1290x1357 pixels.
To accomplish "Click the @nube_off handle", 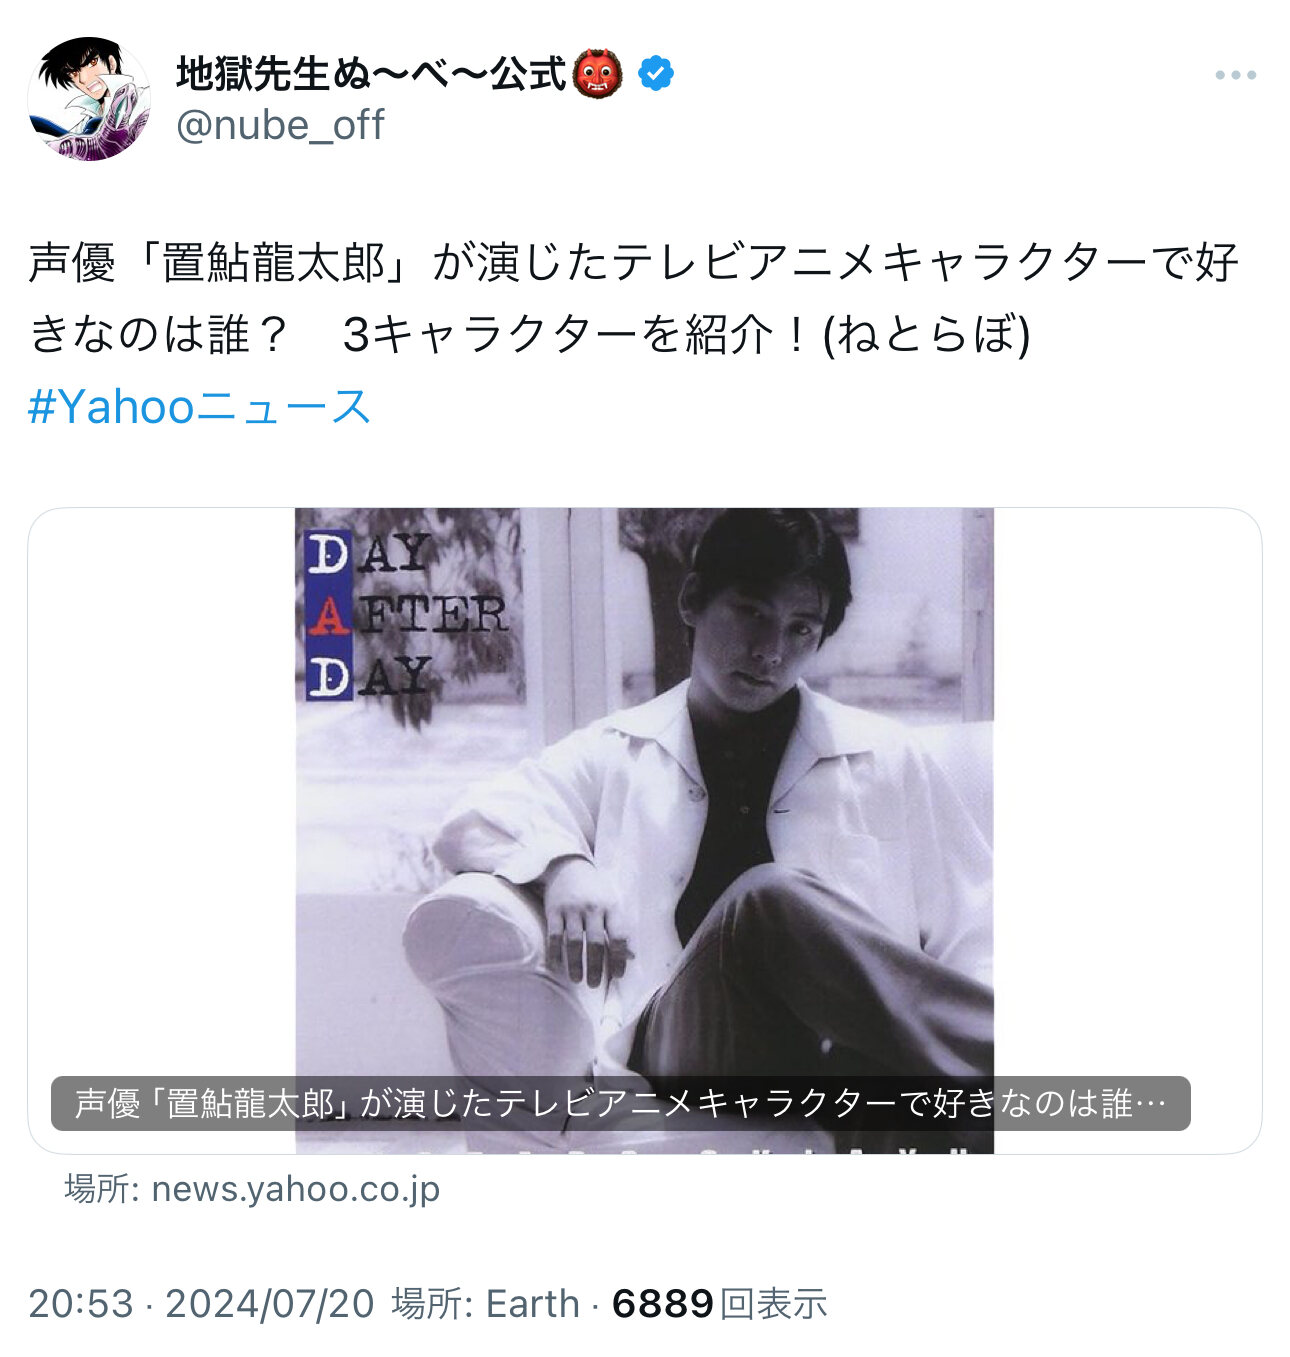I will pyautogui.click(x=280, y=125).
